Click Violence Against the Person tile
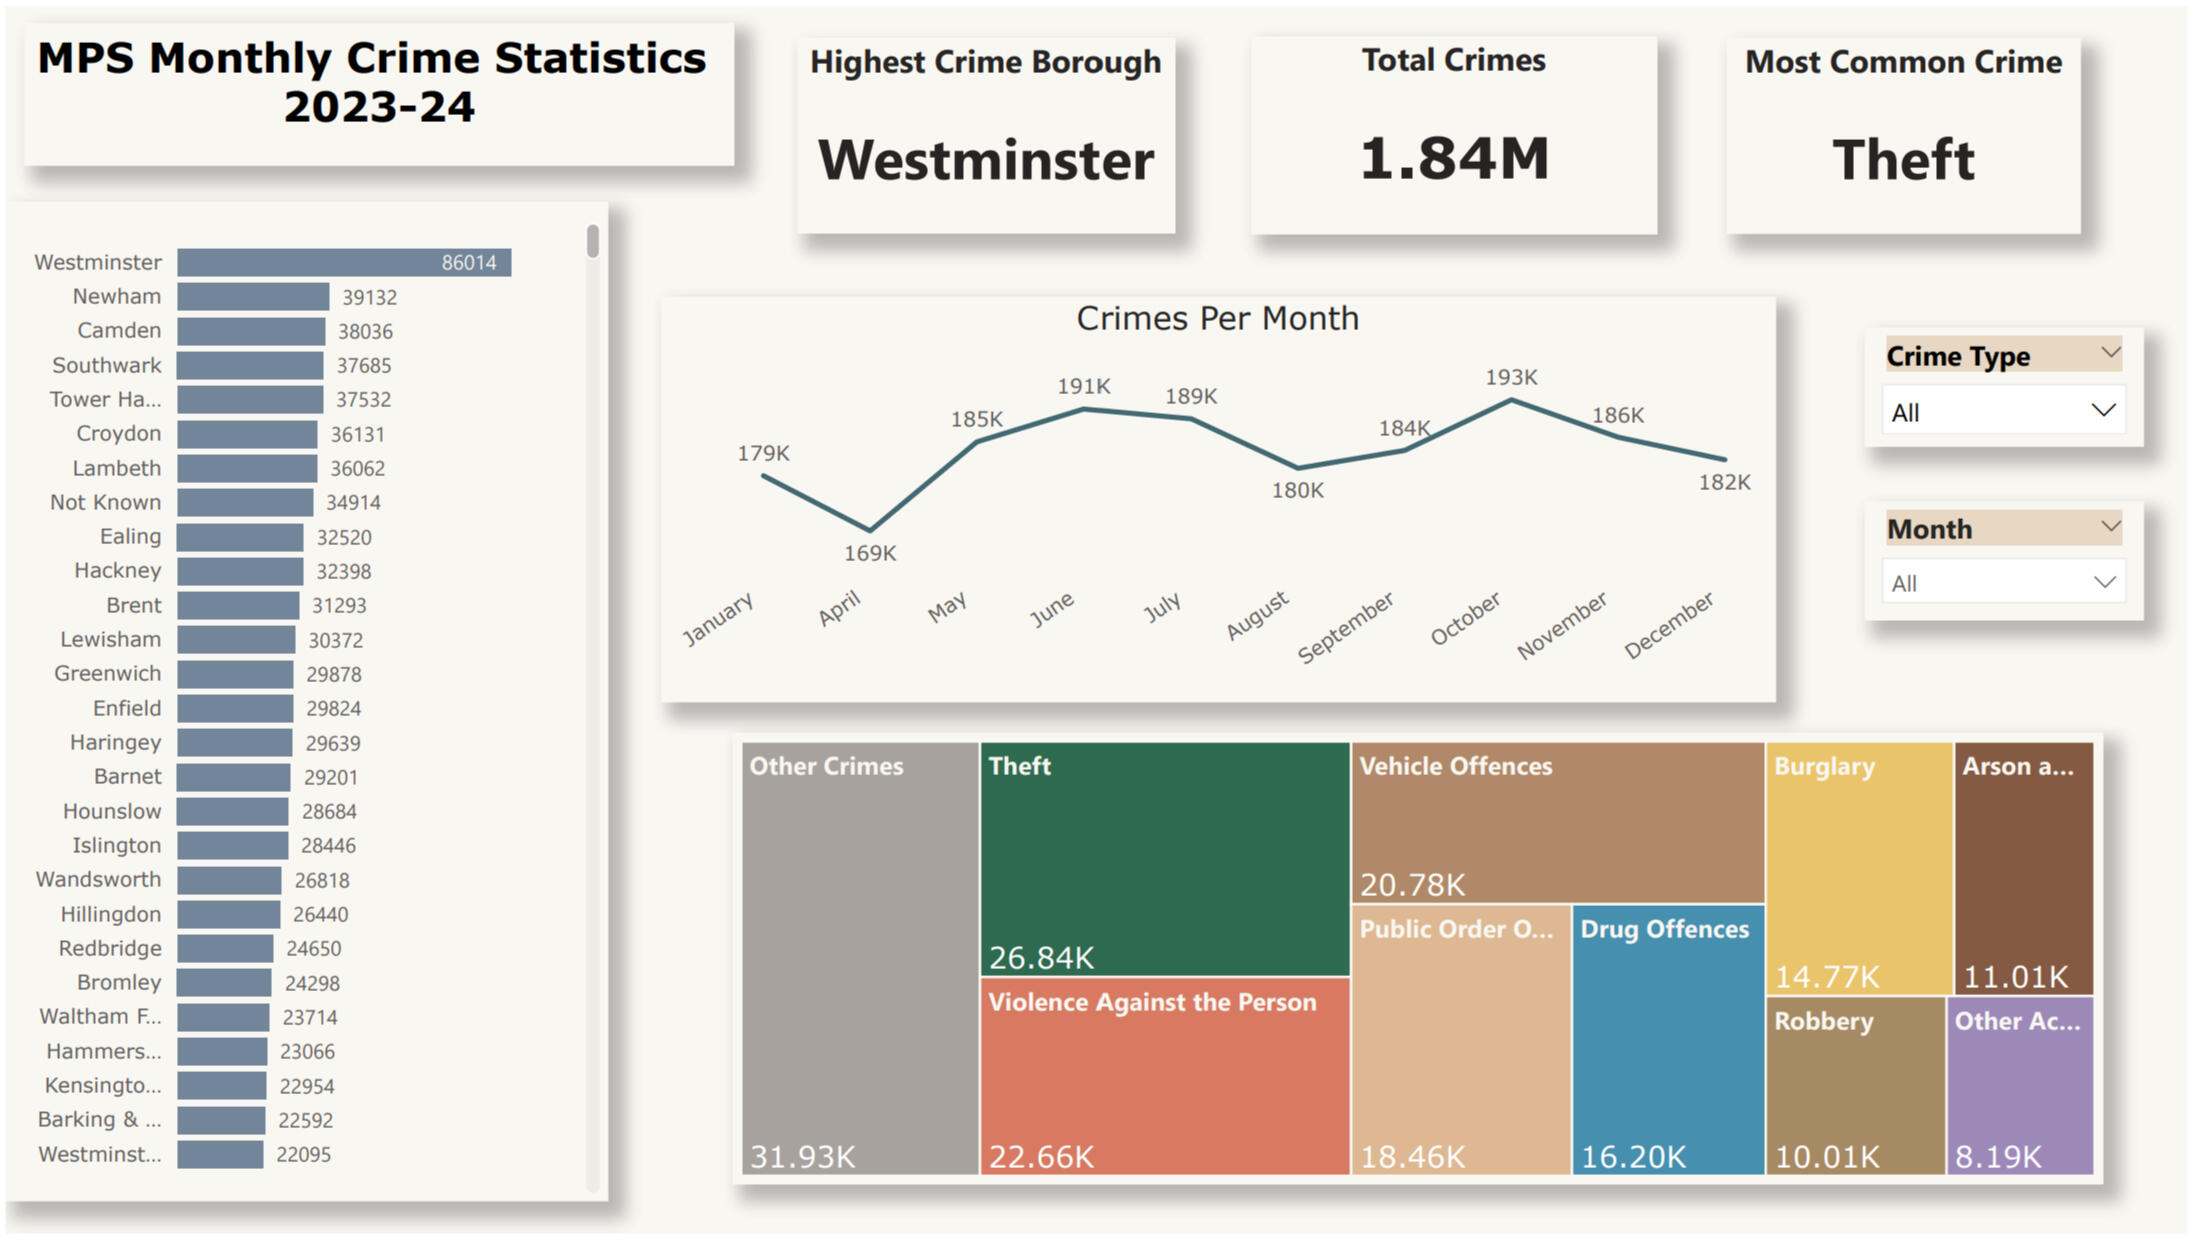The height and width of the screenshot is (1239, 2188). [1164, 1076]
